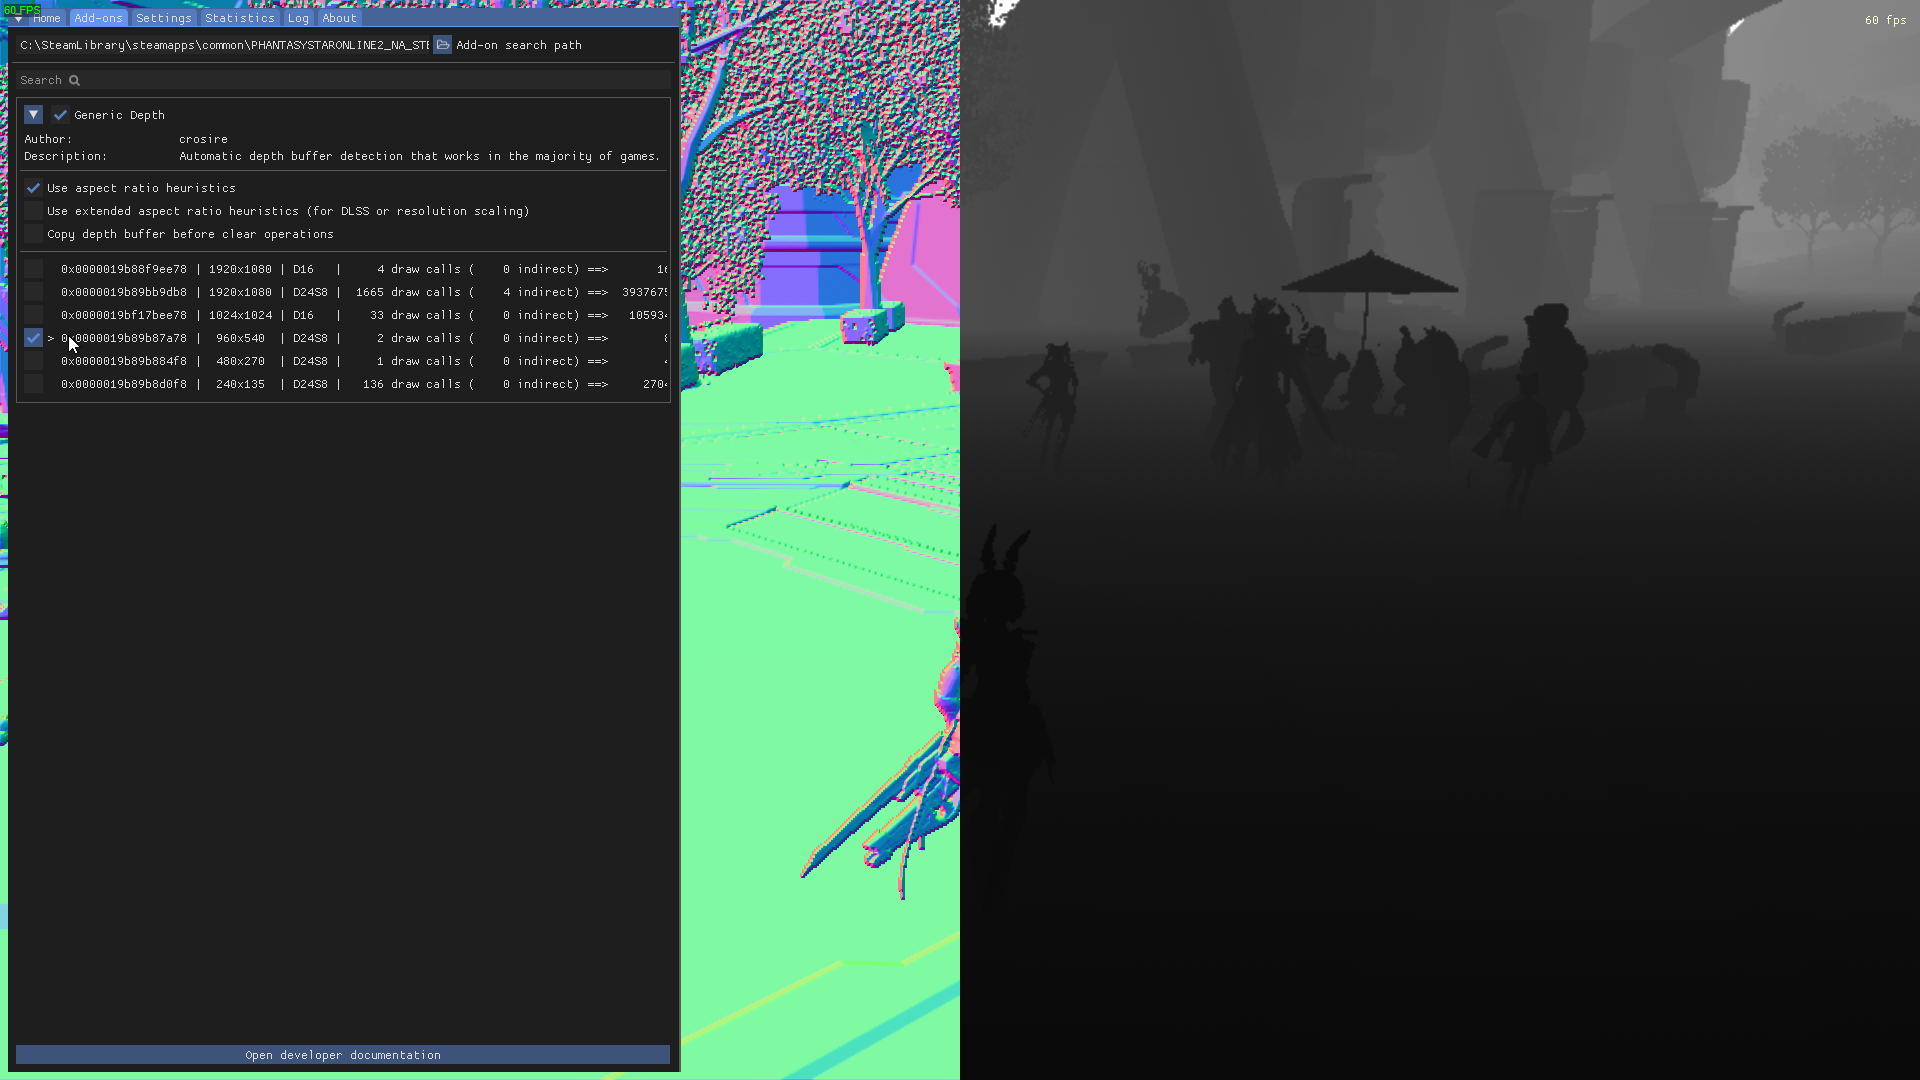Disable the Generic Depth add-on checkmark
The image size is (1920, 1080).
pos(61,114)
